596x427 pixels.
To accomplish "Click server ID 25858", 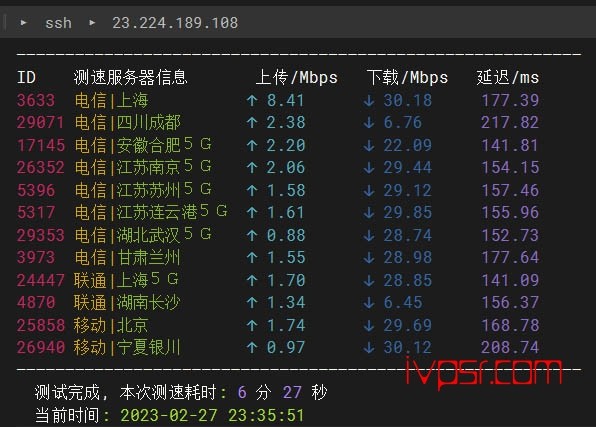I will pos(40,325).
